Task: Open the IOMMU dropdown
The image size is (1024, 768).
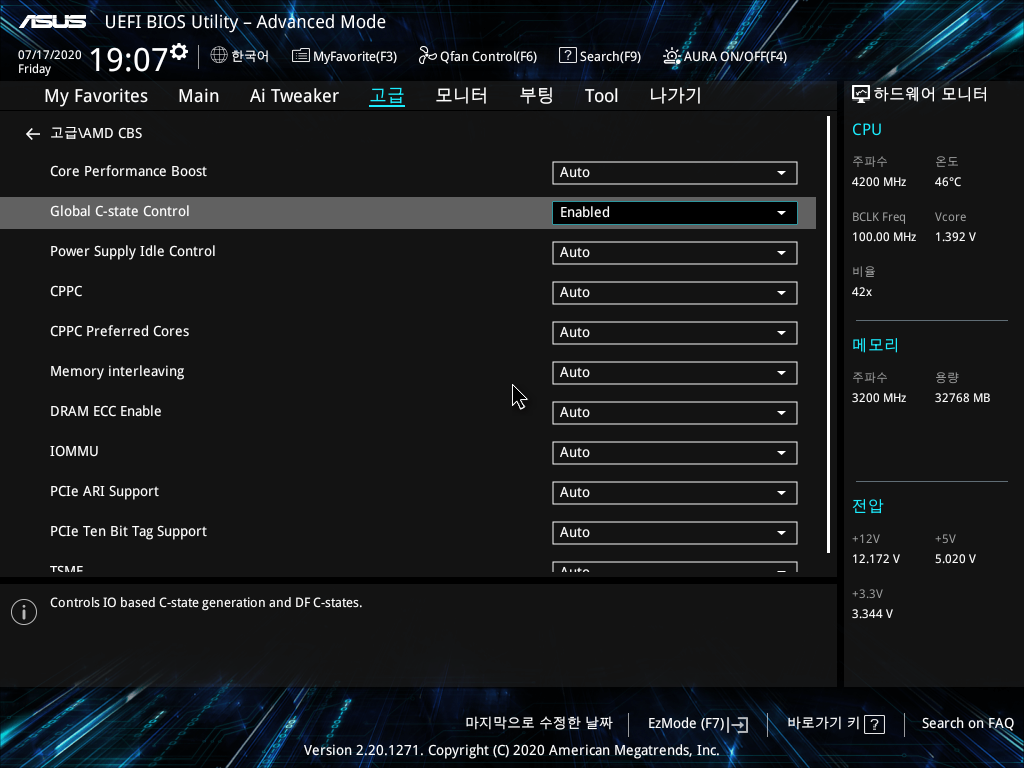Action: [675, 453]
